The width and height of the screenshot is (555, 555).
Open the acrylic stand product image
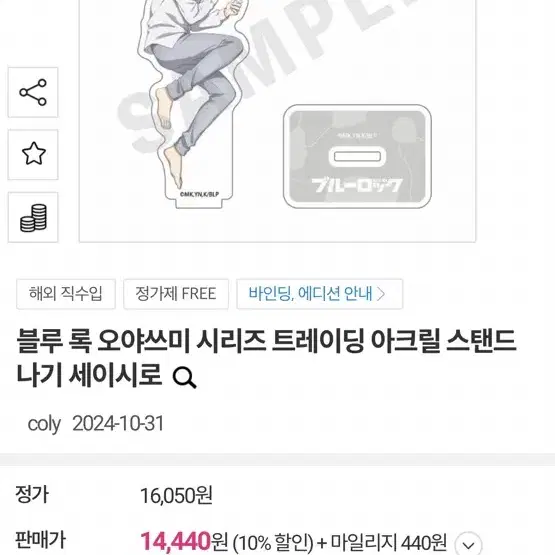pos(278,121)
